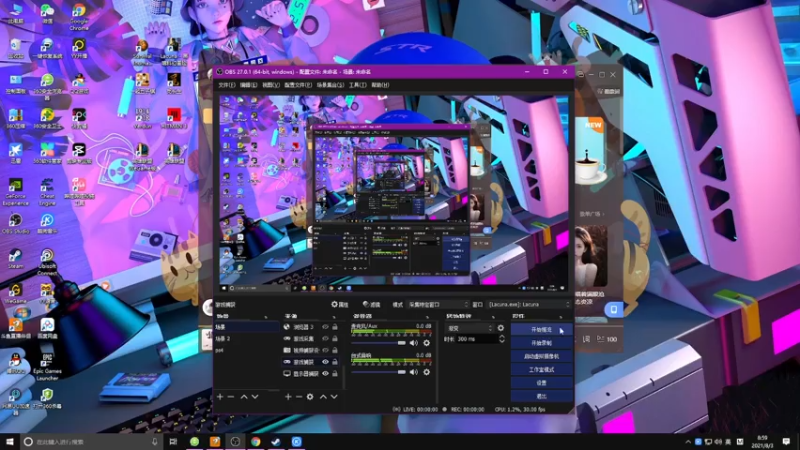Open transition properties gear beside 渐变

pos(501,328)
